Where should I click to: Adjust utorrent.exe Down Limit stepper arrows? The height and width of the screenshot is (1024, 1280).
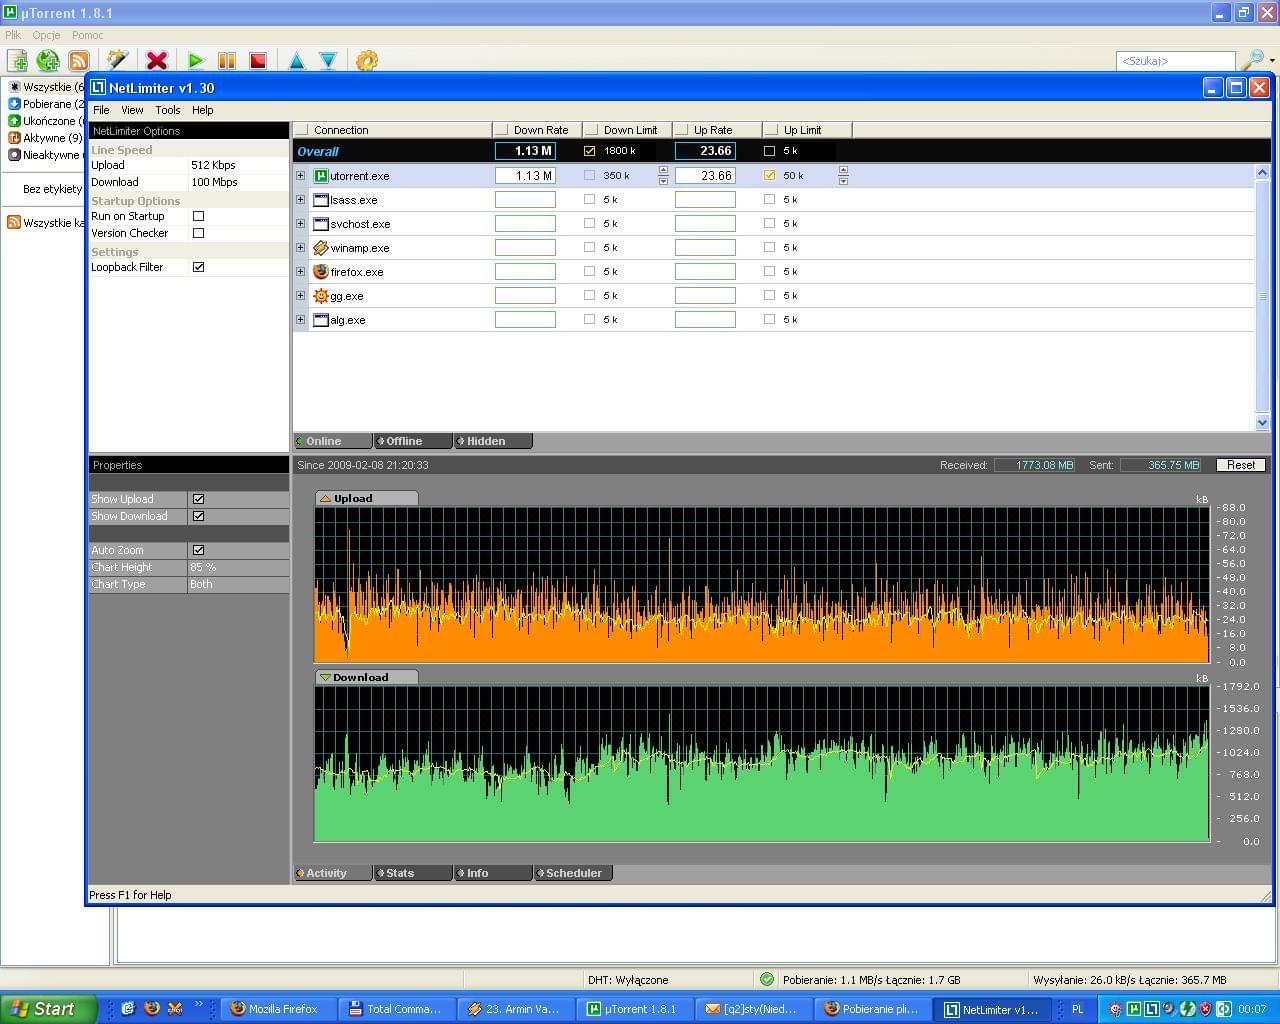point(663,176)
